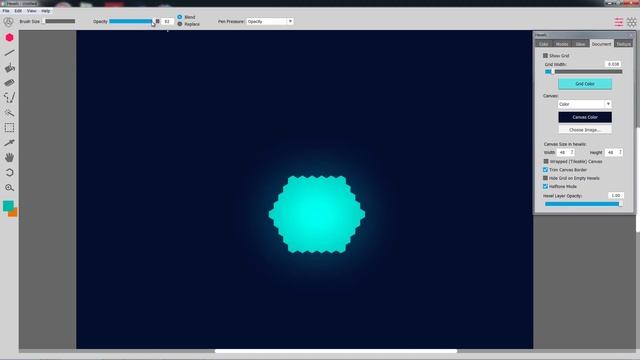Select the hexagon brush tool
This screenshot has height=360, width=640.
tap(9, 38)
